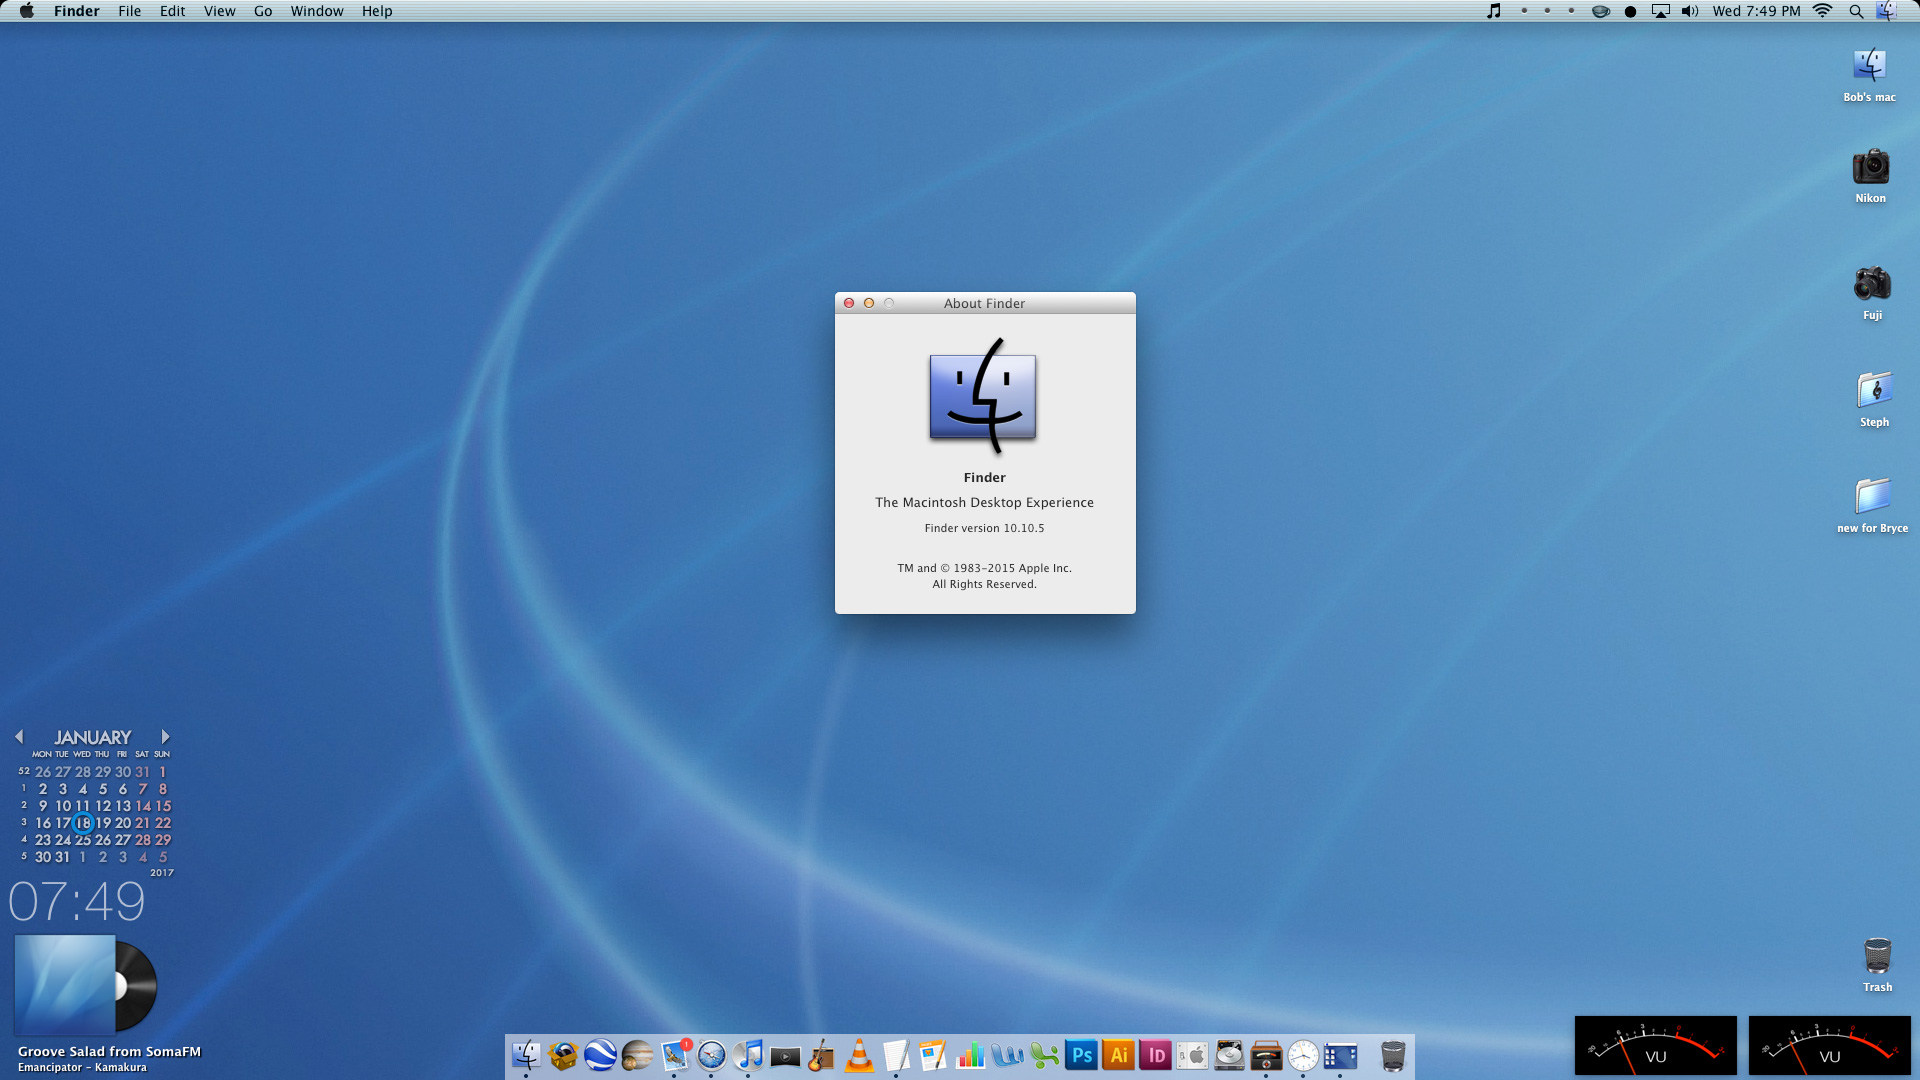Open Spotlight search magnifier

(1856, 11)
